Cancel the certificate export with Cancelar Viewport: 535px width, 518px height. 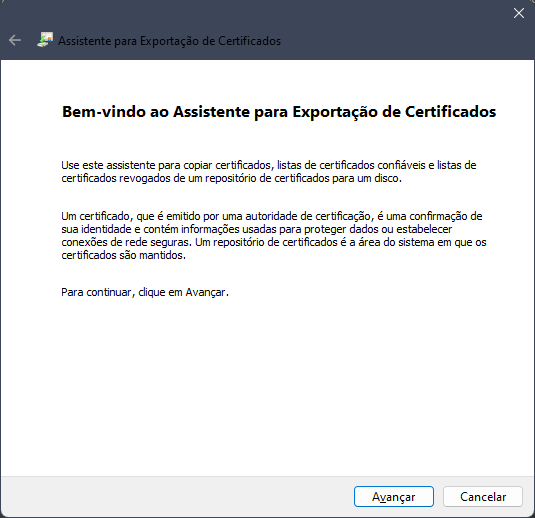tap(483, 497)
